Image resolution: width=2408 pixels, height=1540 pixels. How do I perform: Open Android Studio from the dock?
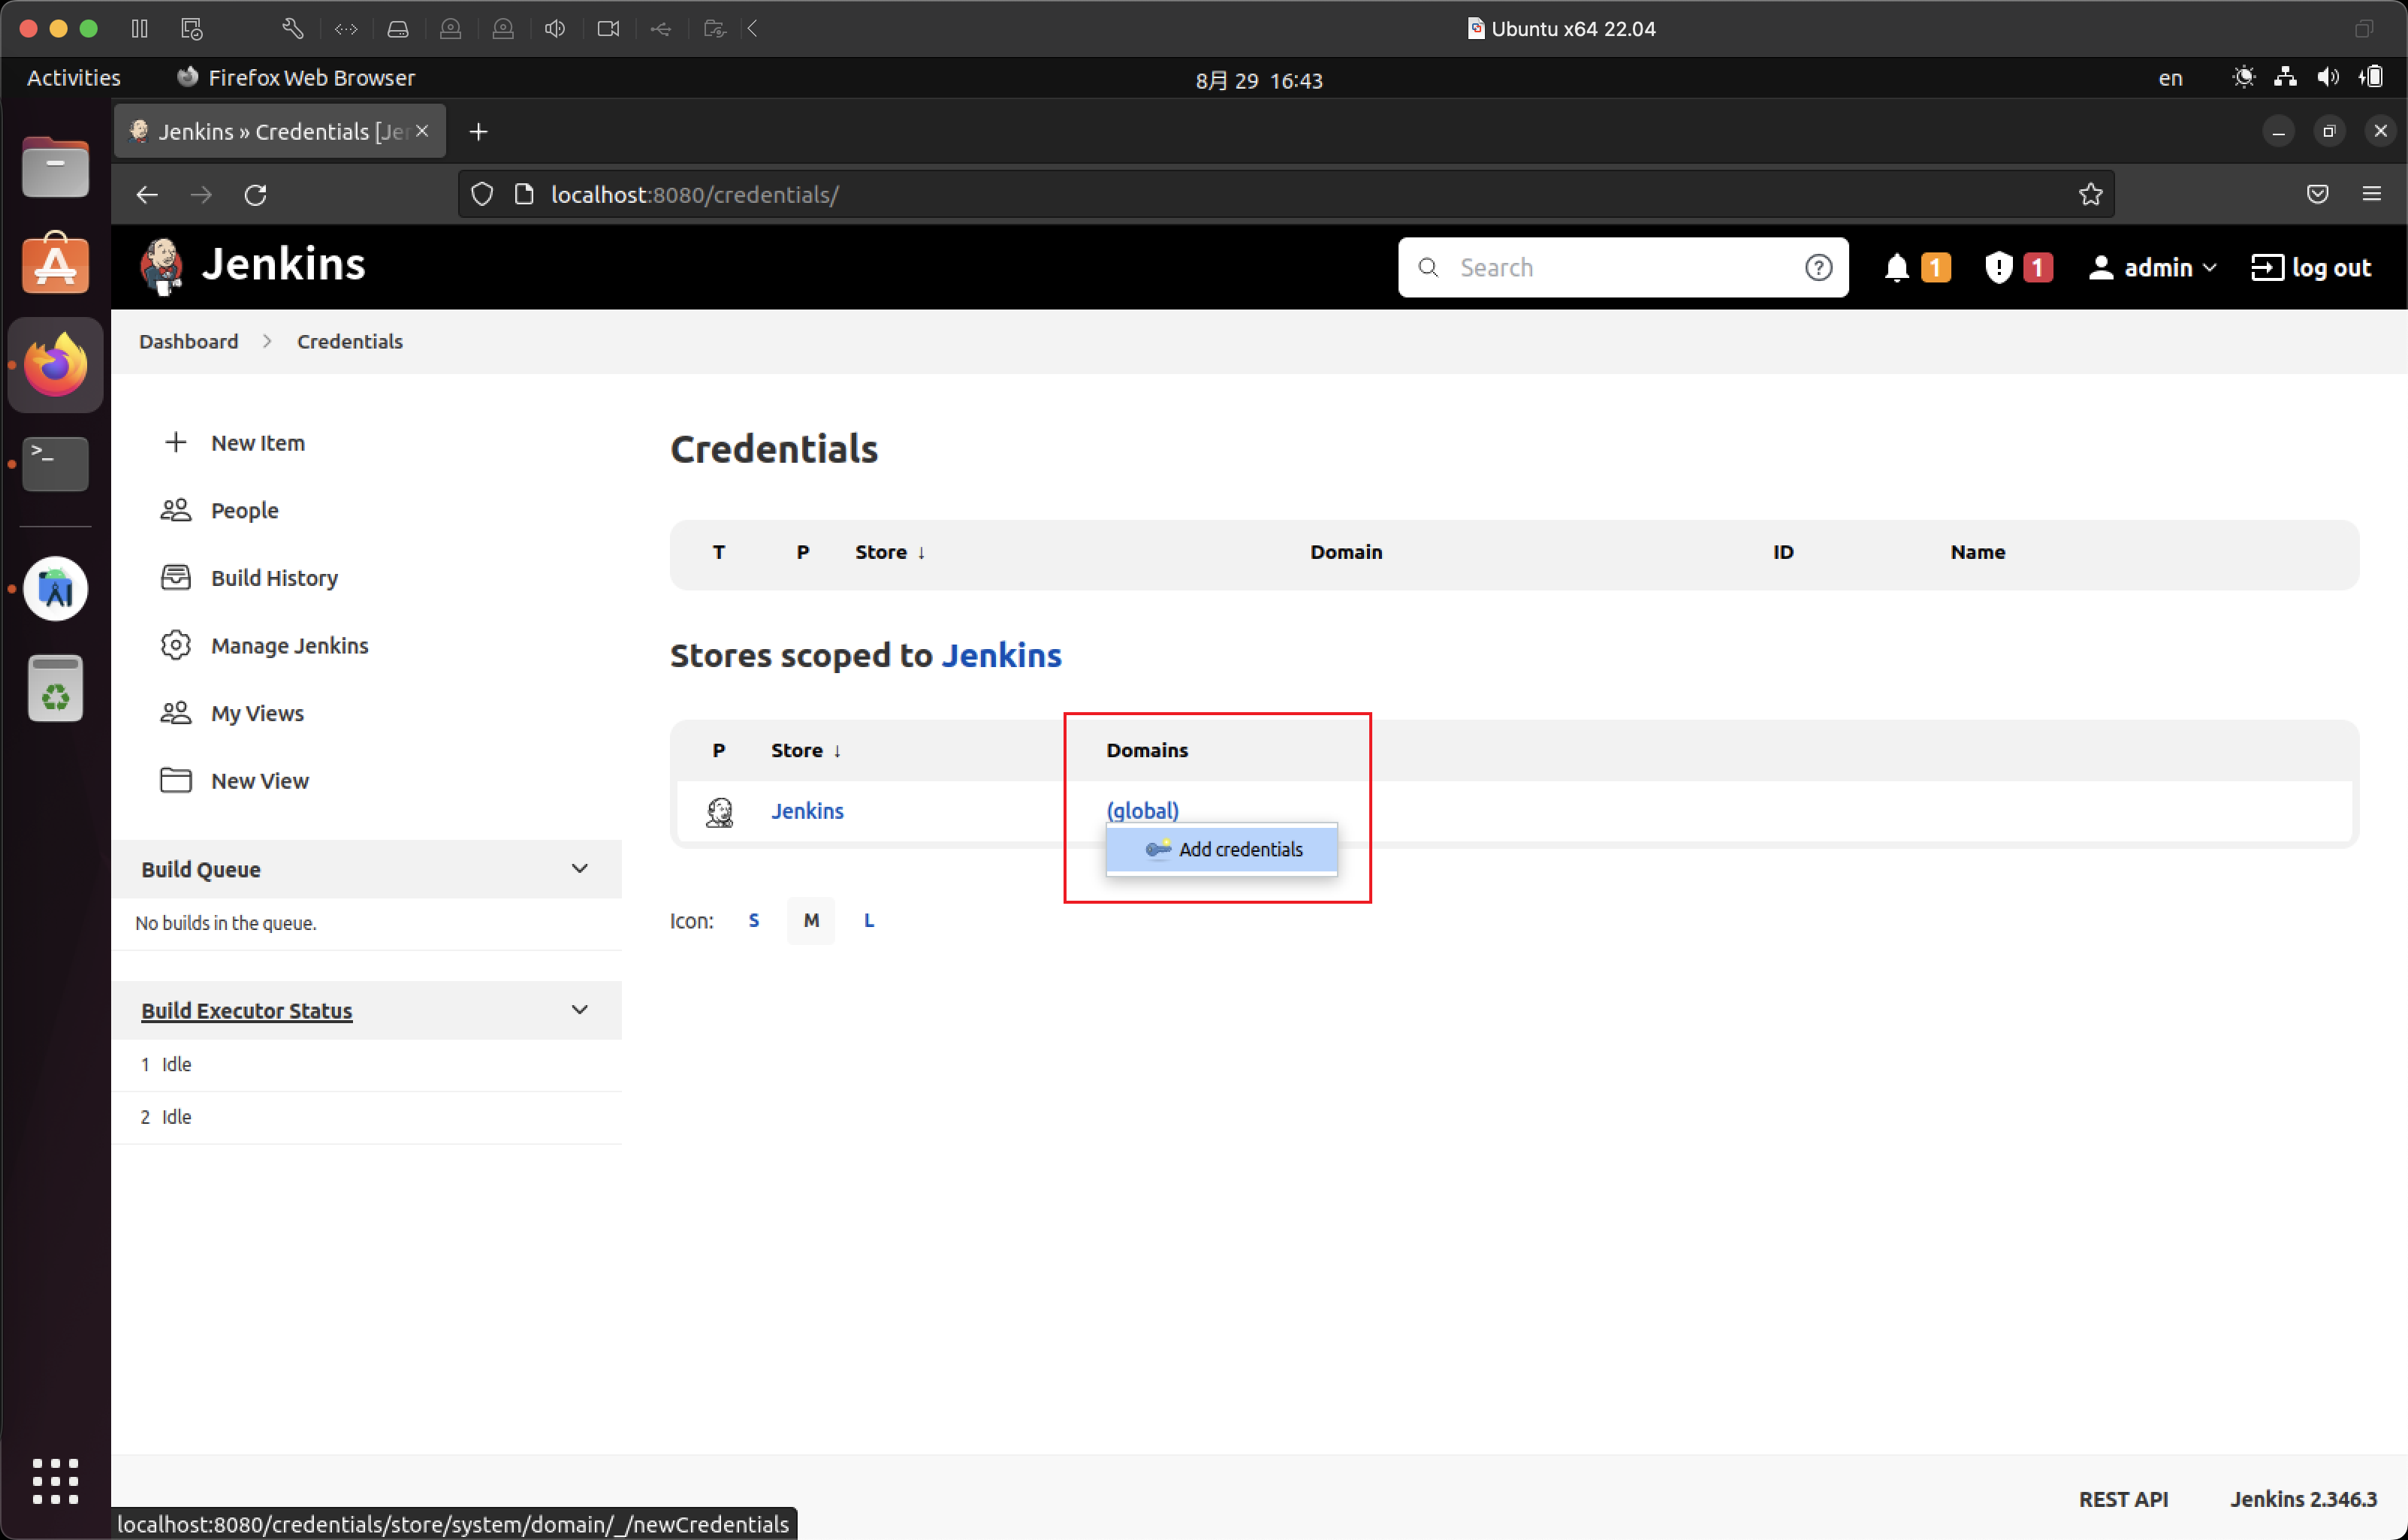point(55,588)
